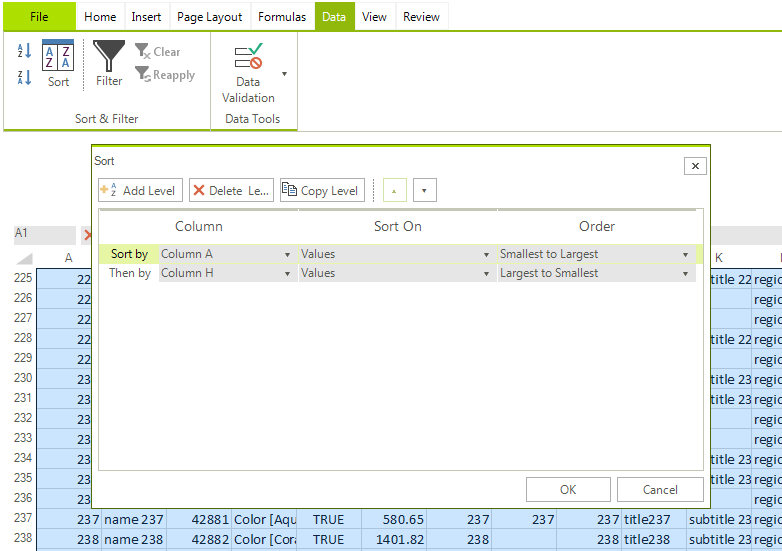
Task: Expand the Data Validation dropdown arrow
Action: click(x=284, y=74)
